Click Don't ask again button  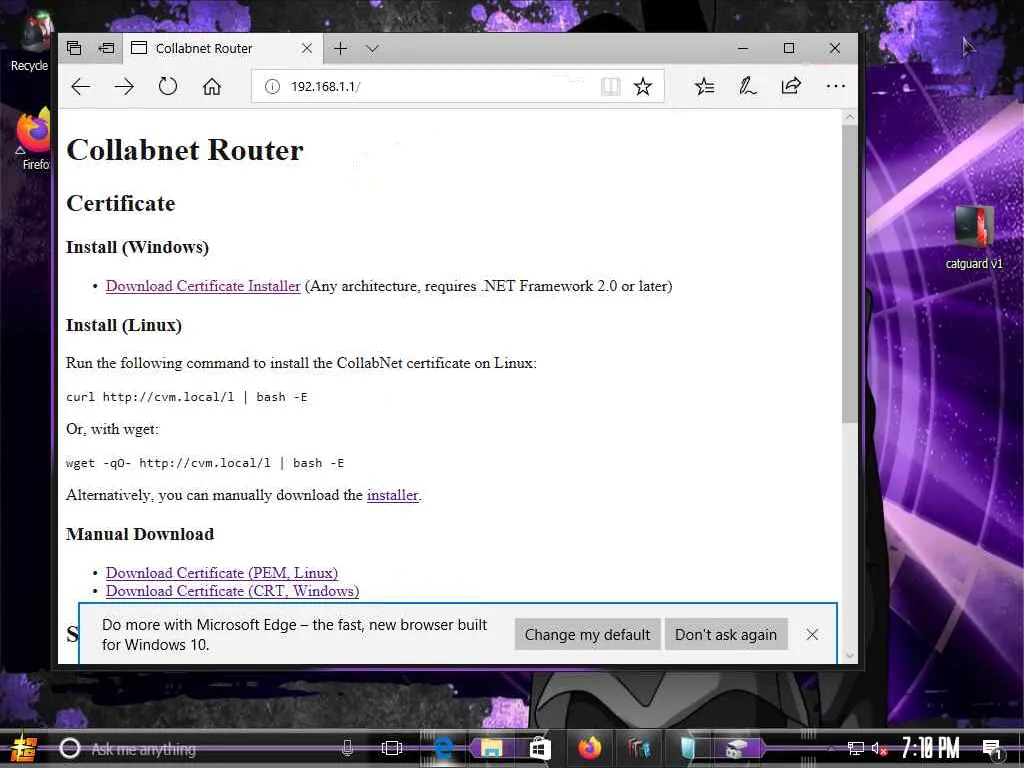[726, 635]
